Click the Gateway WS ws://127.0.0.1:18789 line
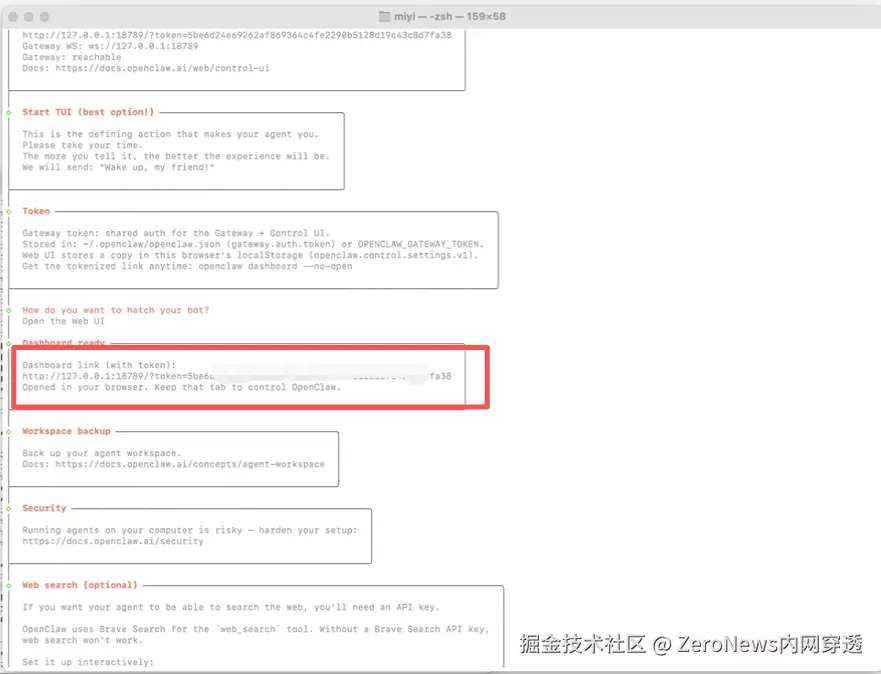Image resolution: width=881 pixels, height=674 pixels. coord(110,46)
